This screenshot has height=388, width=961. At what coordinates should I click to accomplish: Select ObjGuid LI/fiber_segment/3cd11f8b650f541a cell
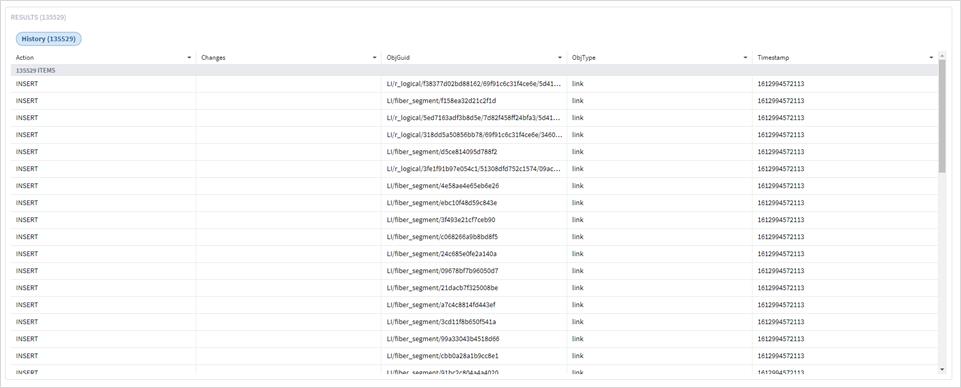(474, 322)
